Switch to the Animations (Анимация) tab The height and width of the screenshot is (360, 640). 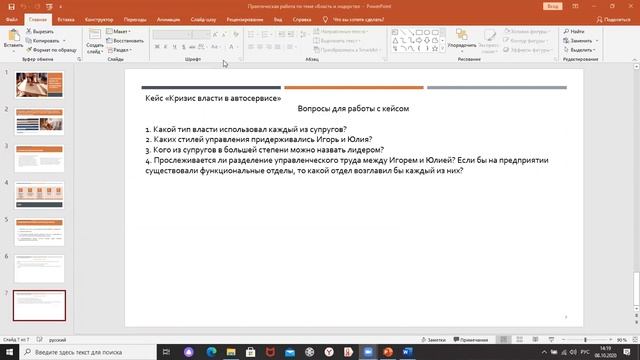[168, 20]
